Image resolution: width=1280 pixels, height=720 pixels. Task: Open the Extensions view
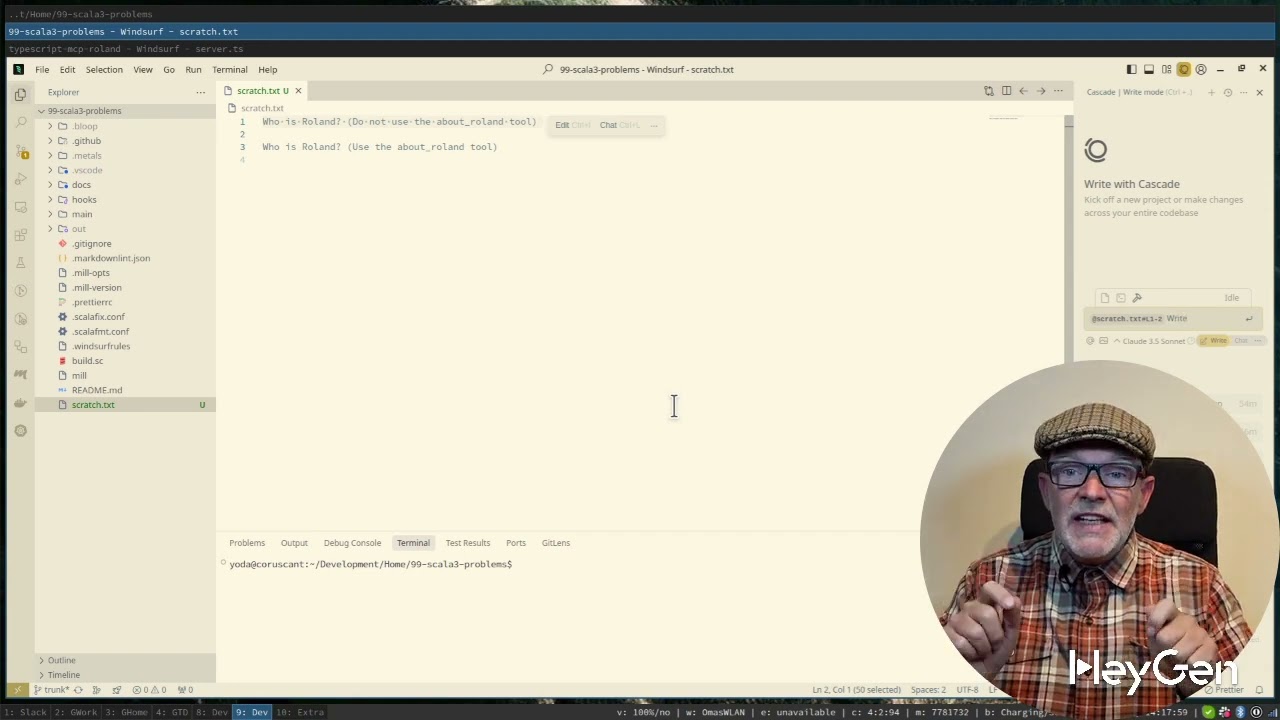[20, 235]
